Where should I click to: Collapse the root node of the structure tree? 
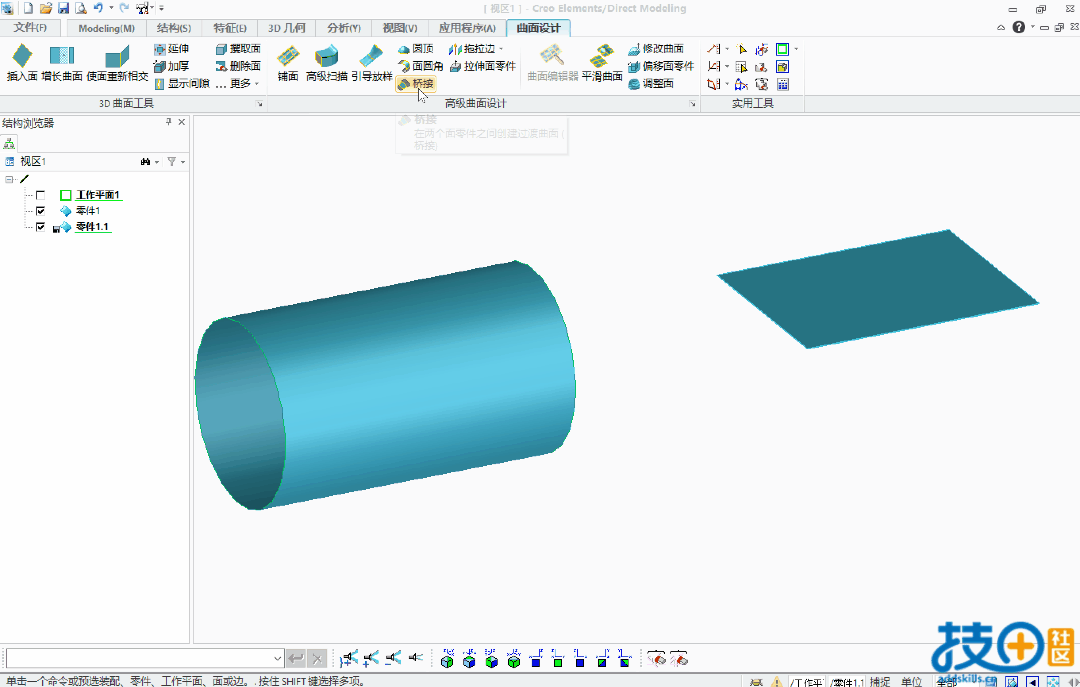click(9, 179)
